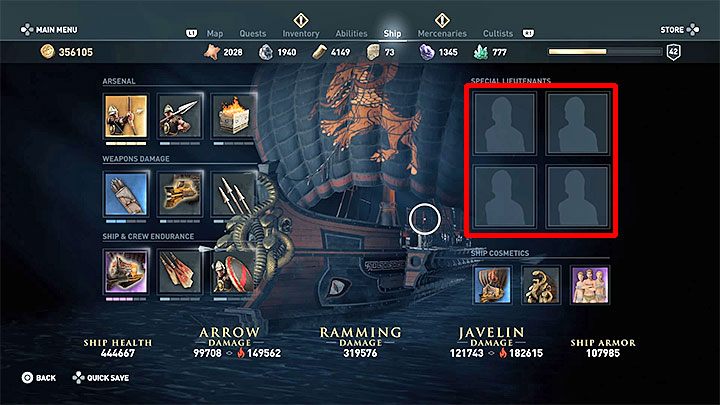Select the fire brazier arsenal upgrade
Viewport: 720px width, 405px height.
coord(233,116)
